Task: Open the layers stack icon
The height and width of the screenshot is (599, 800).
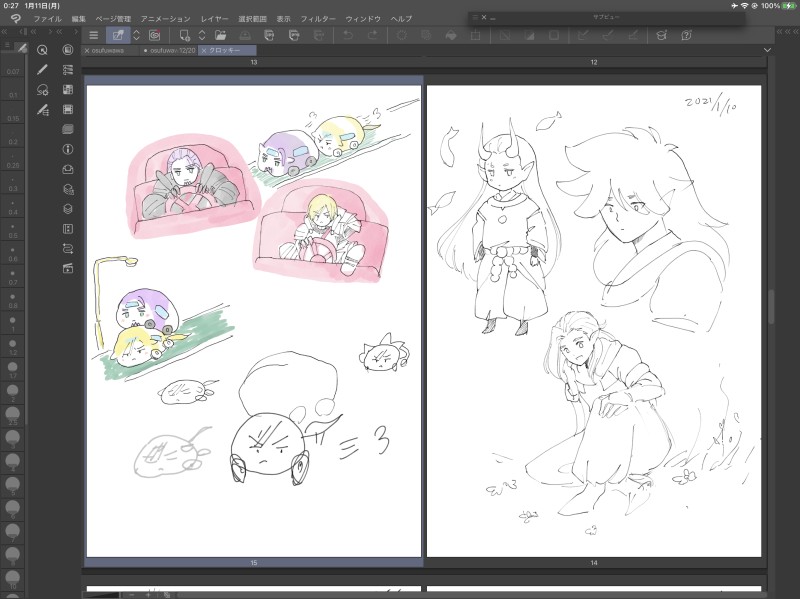Action: click(68, 209)
